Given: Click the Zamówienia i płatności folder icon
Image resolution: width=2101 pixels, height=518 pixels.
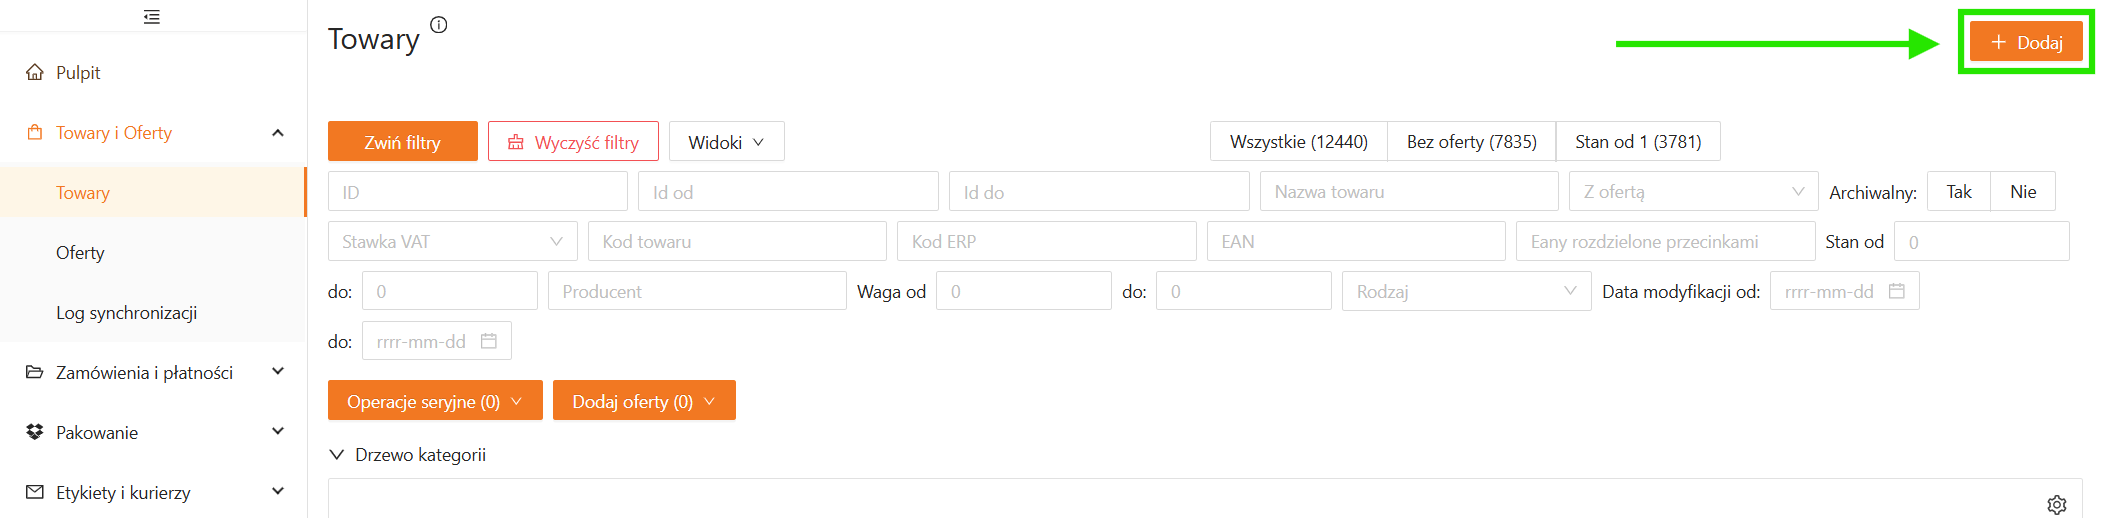Looking at the screenshot, I should coord(35,372).
